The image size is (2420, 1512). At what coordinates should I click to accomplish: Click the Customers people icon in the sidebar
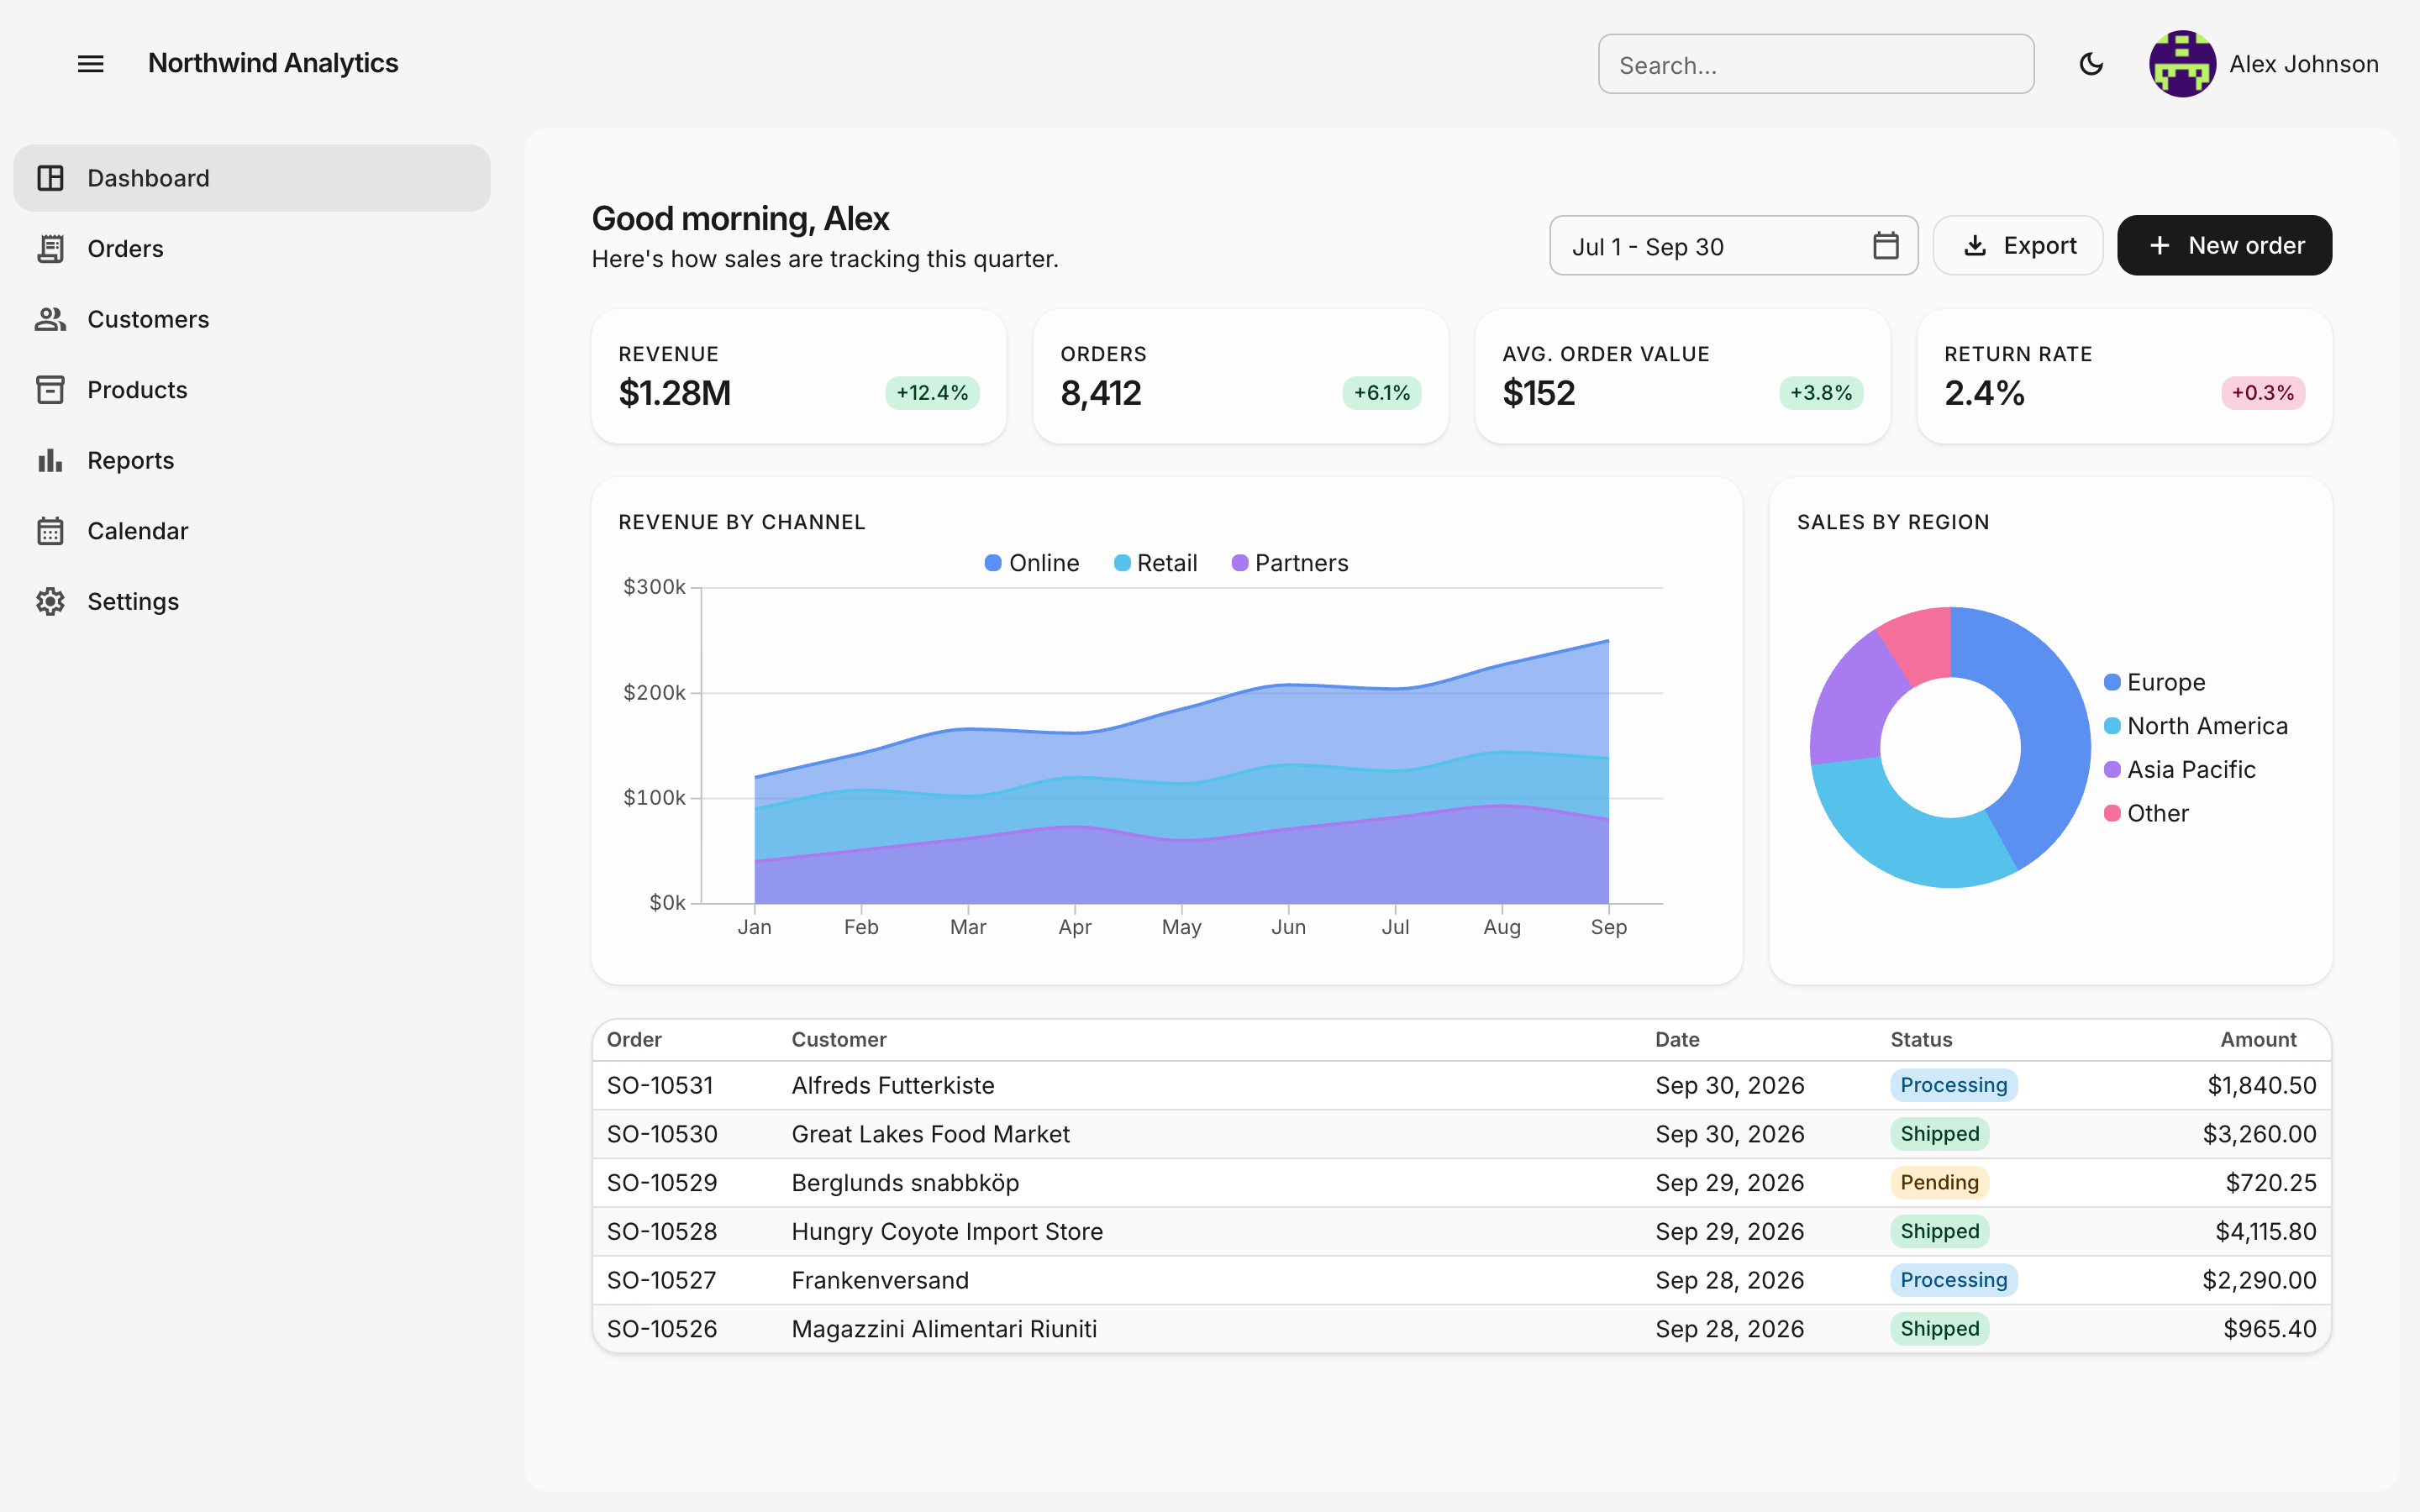click(50, 319)
